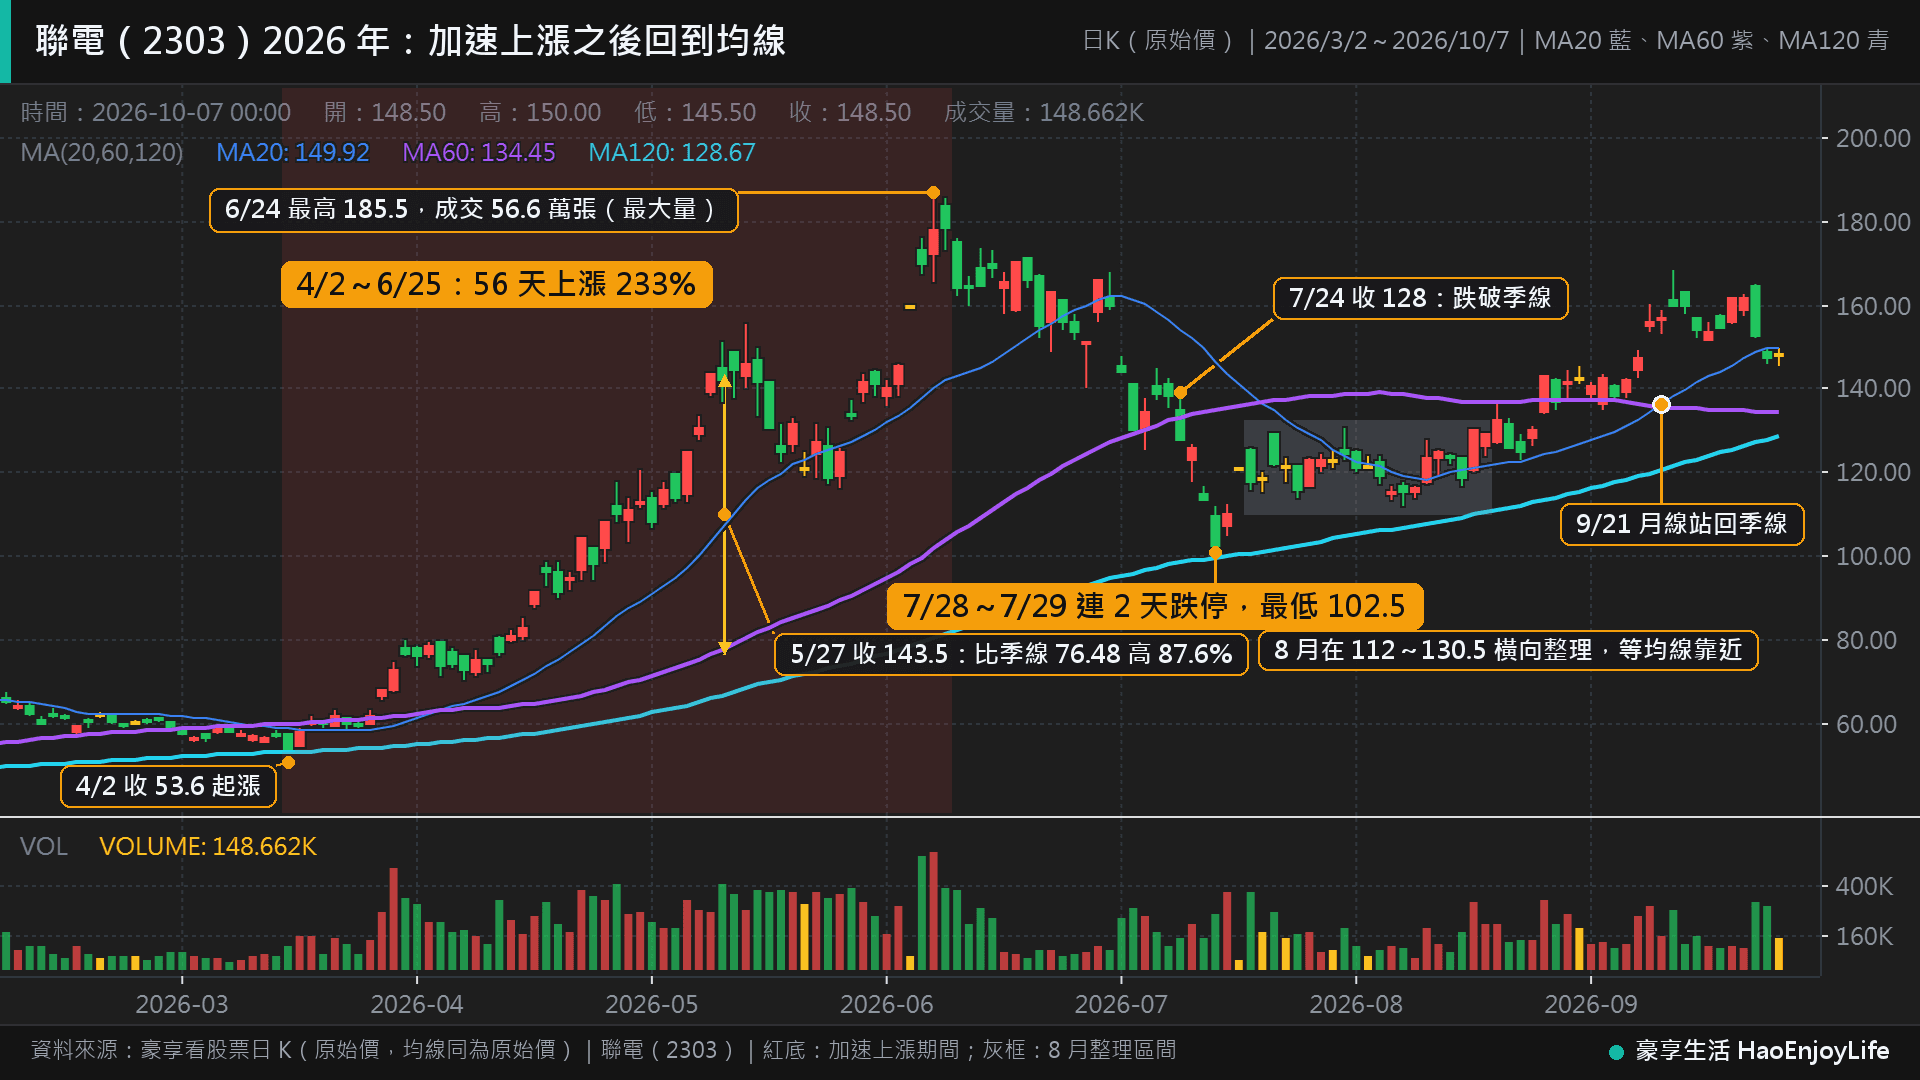Click the 180.00 price axis label
The height and width of the screenshot is (1080, 1920).
tap(1873, 222)
